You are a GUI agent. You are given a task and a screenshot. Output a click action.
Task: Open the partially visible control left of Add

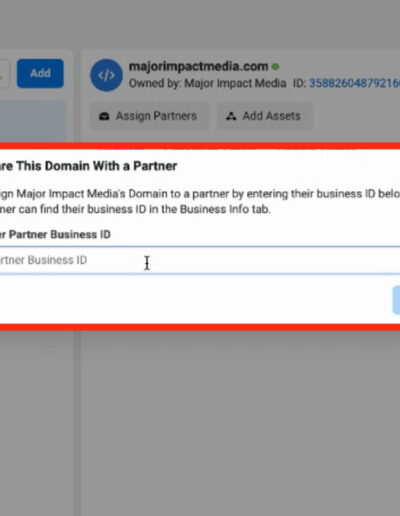pos(5,73)
